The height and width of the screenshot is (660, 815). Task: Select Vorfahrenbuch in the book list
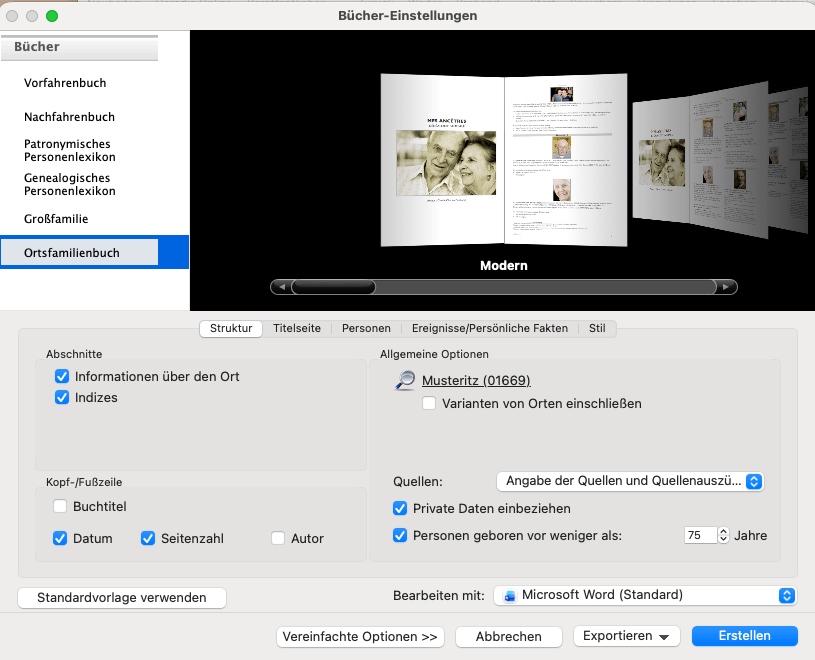point(65,83)
